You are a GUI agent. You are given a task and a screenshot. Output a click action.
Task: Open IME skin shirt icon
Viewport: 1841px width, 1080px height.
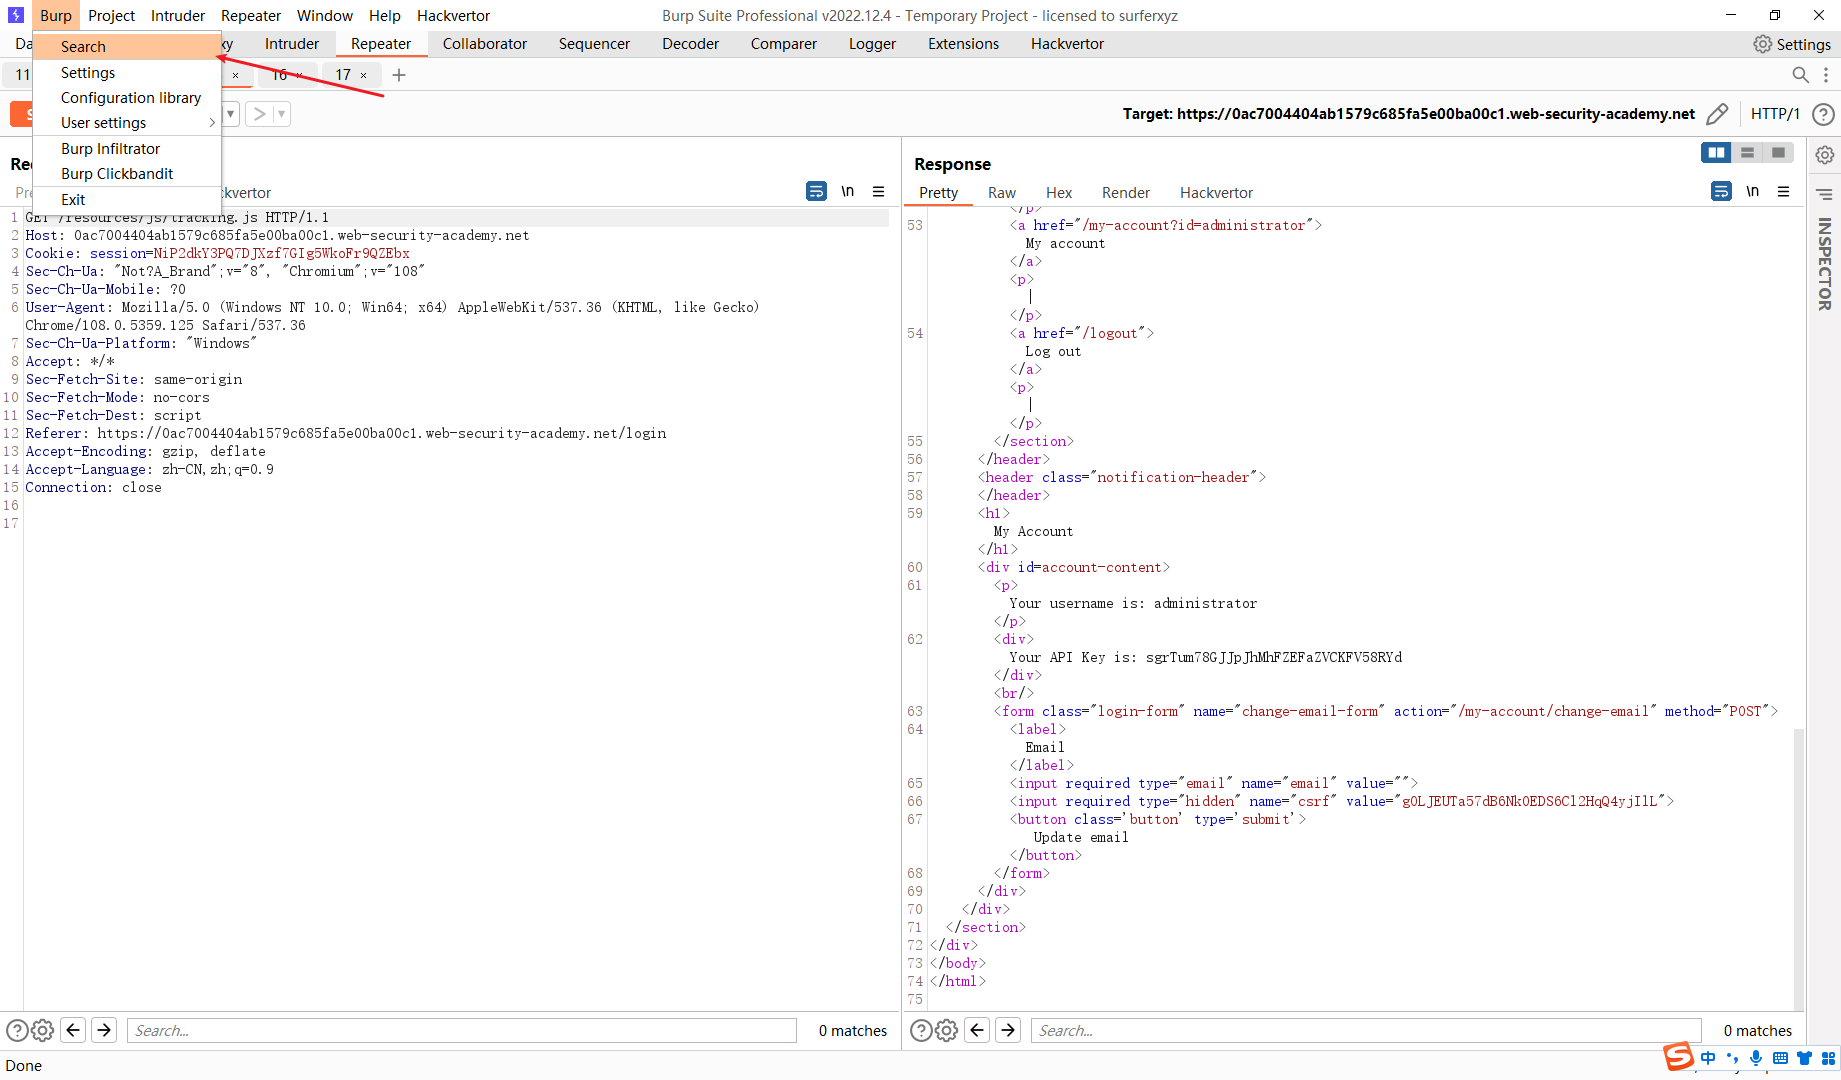[1804, 1058]
